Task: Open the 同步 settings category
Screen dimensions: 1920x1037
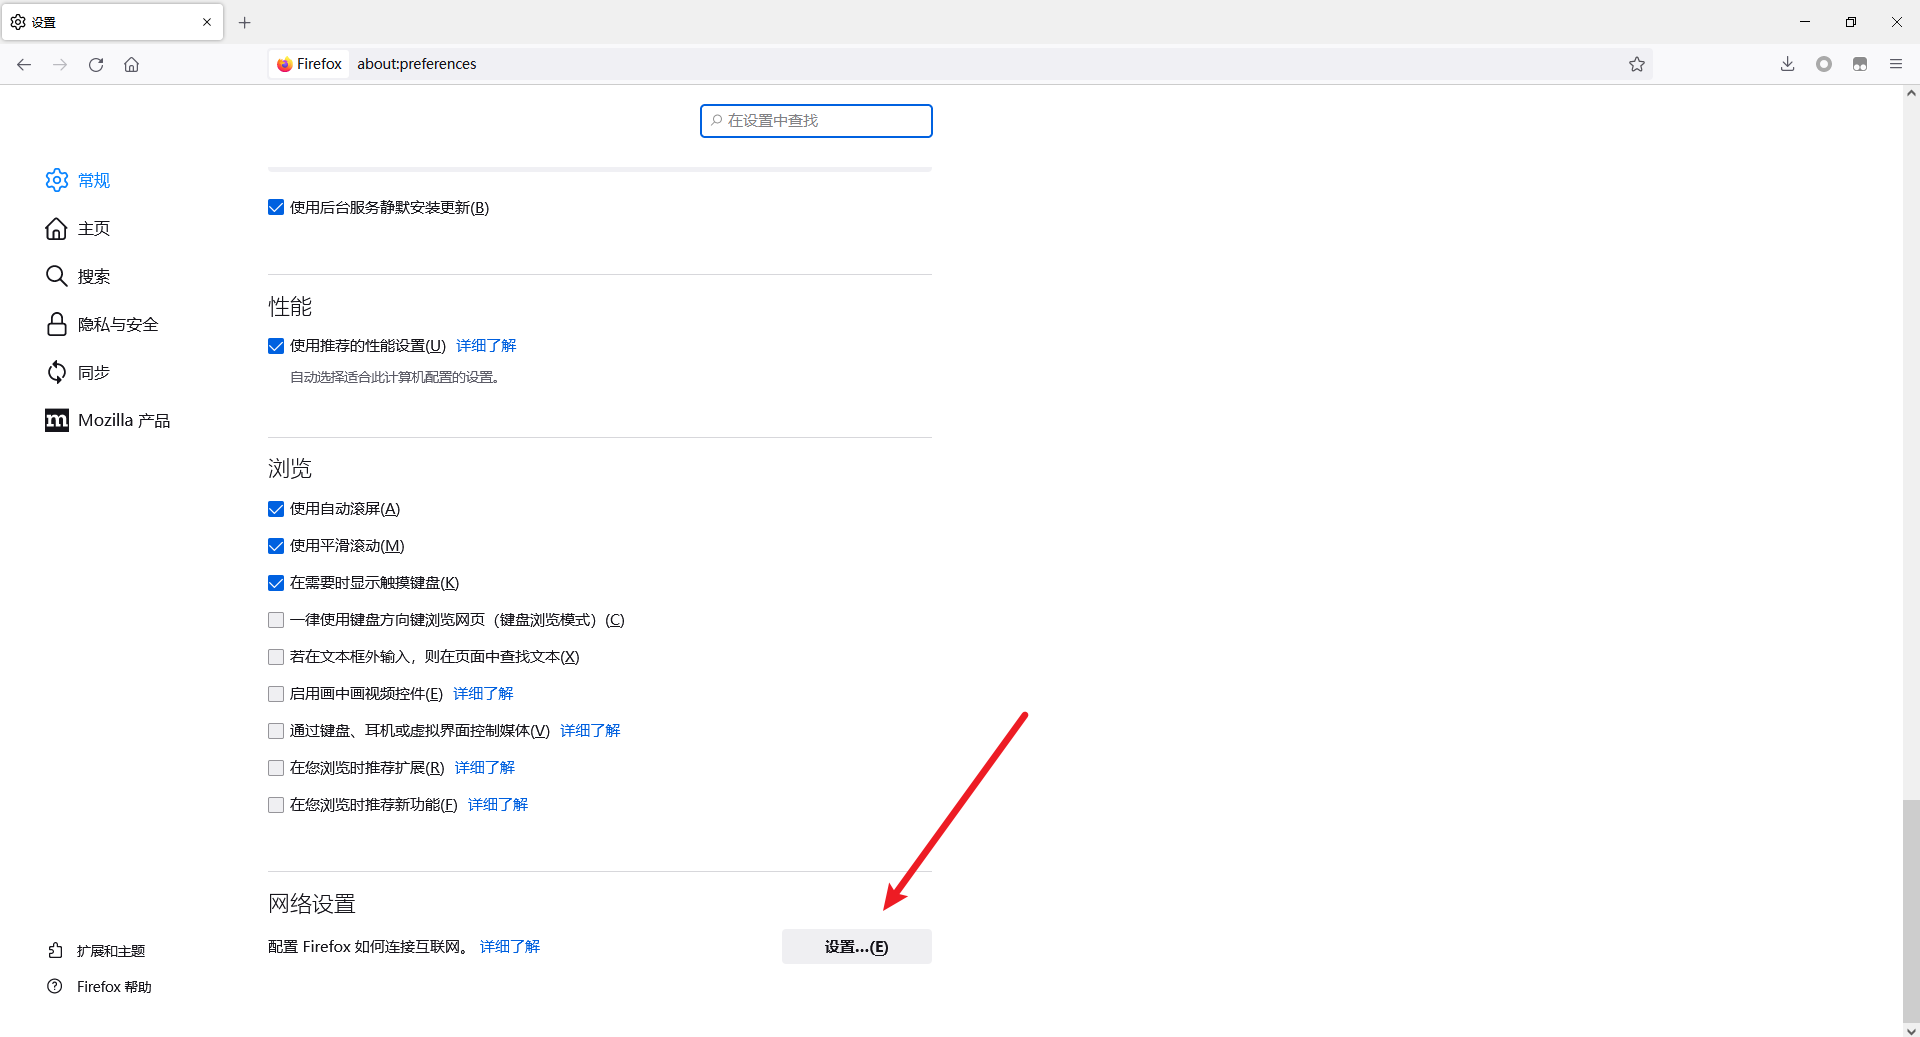Action: pos(95,372)
